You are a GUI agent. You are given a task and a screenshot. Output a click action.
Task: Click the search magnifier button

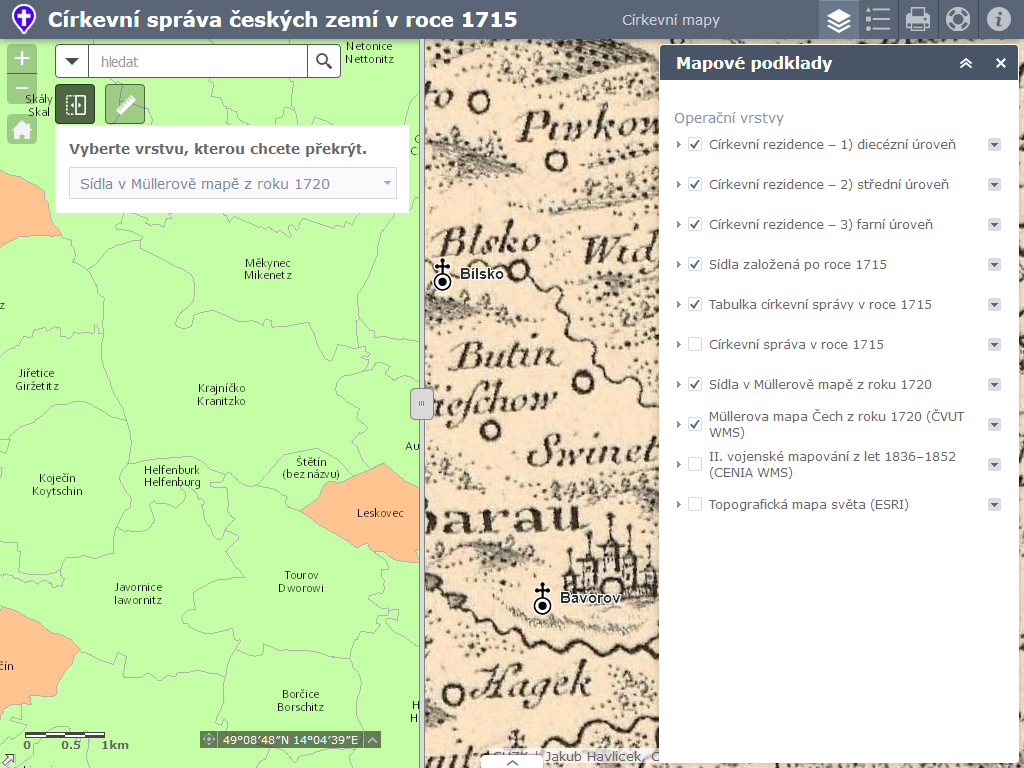click(x=324, y=61)
